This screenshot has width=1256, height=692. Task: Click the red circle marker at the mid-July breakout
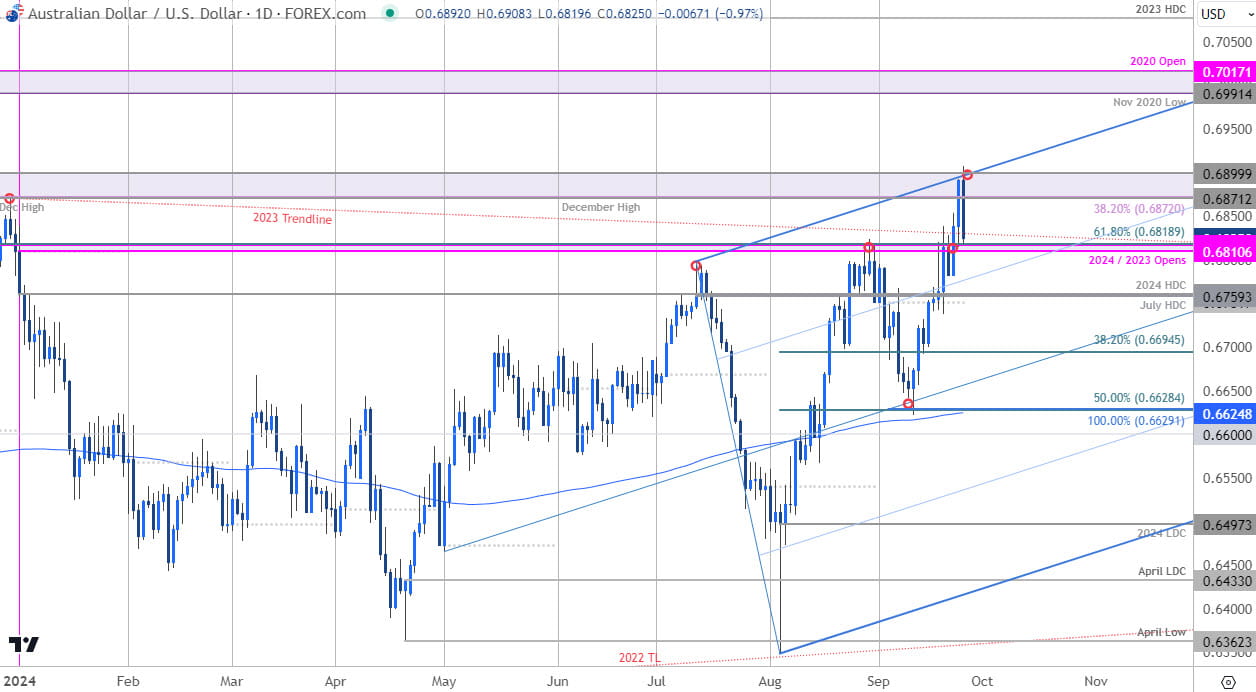pos(696,266)
